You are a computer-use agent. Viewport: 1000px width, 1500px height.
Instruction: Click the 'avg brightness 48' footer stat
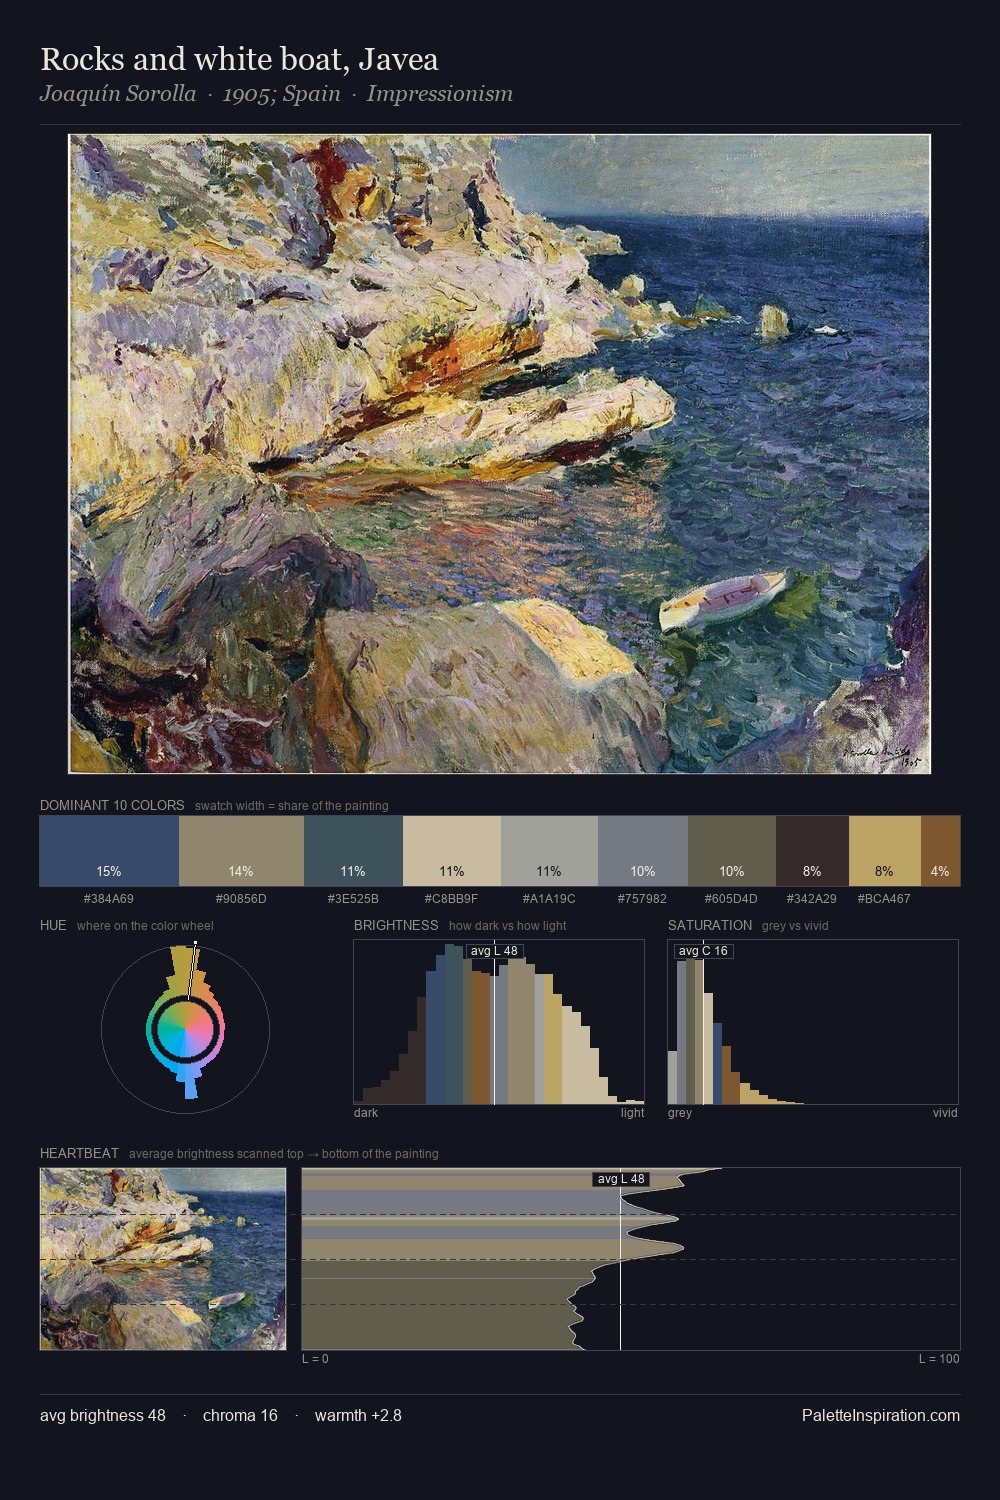[103, 1415]
